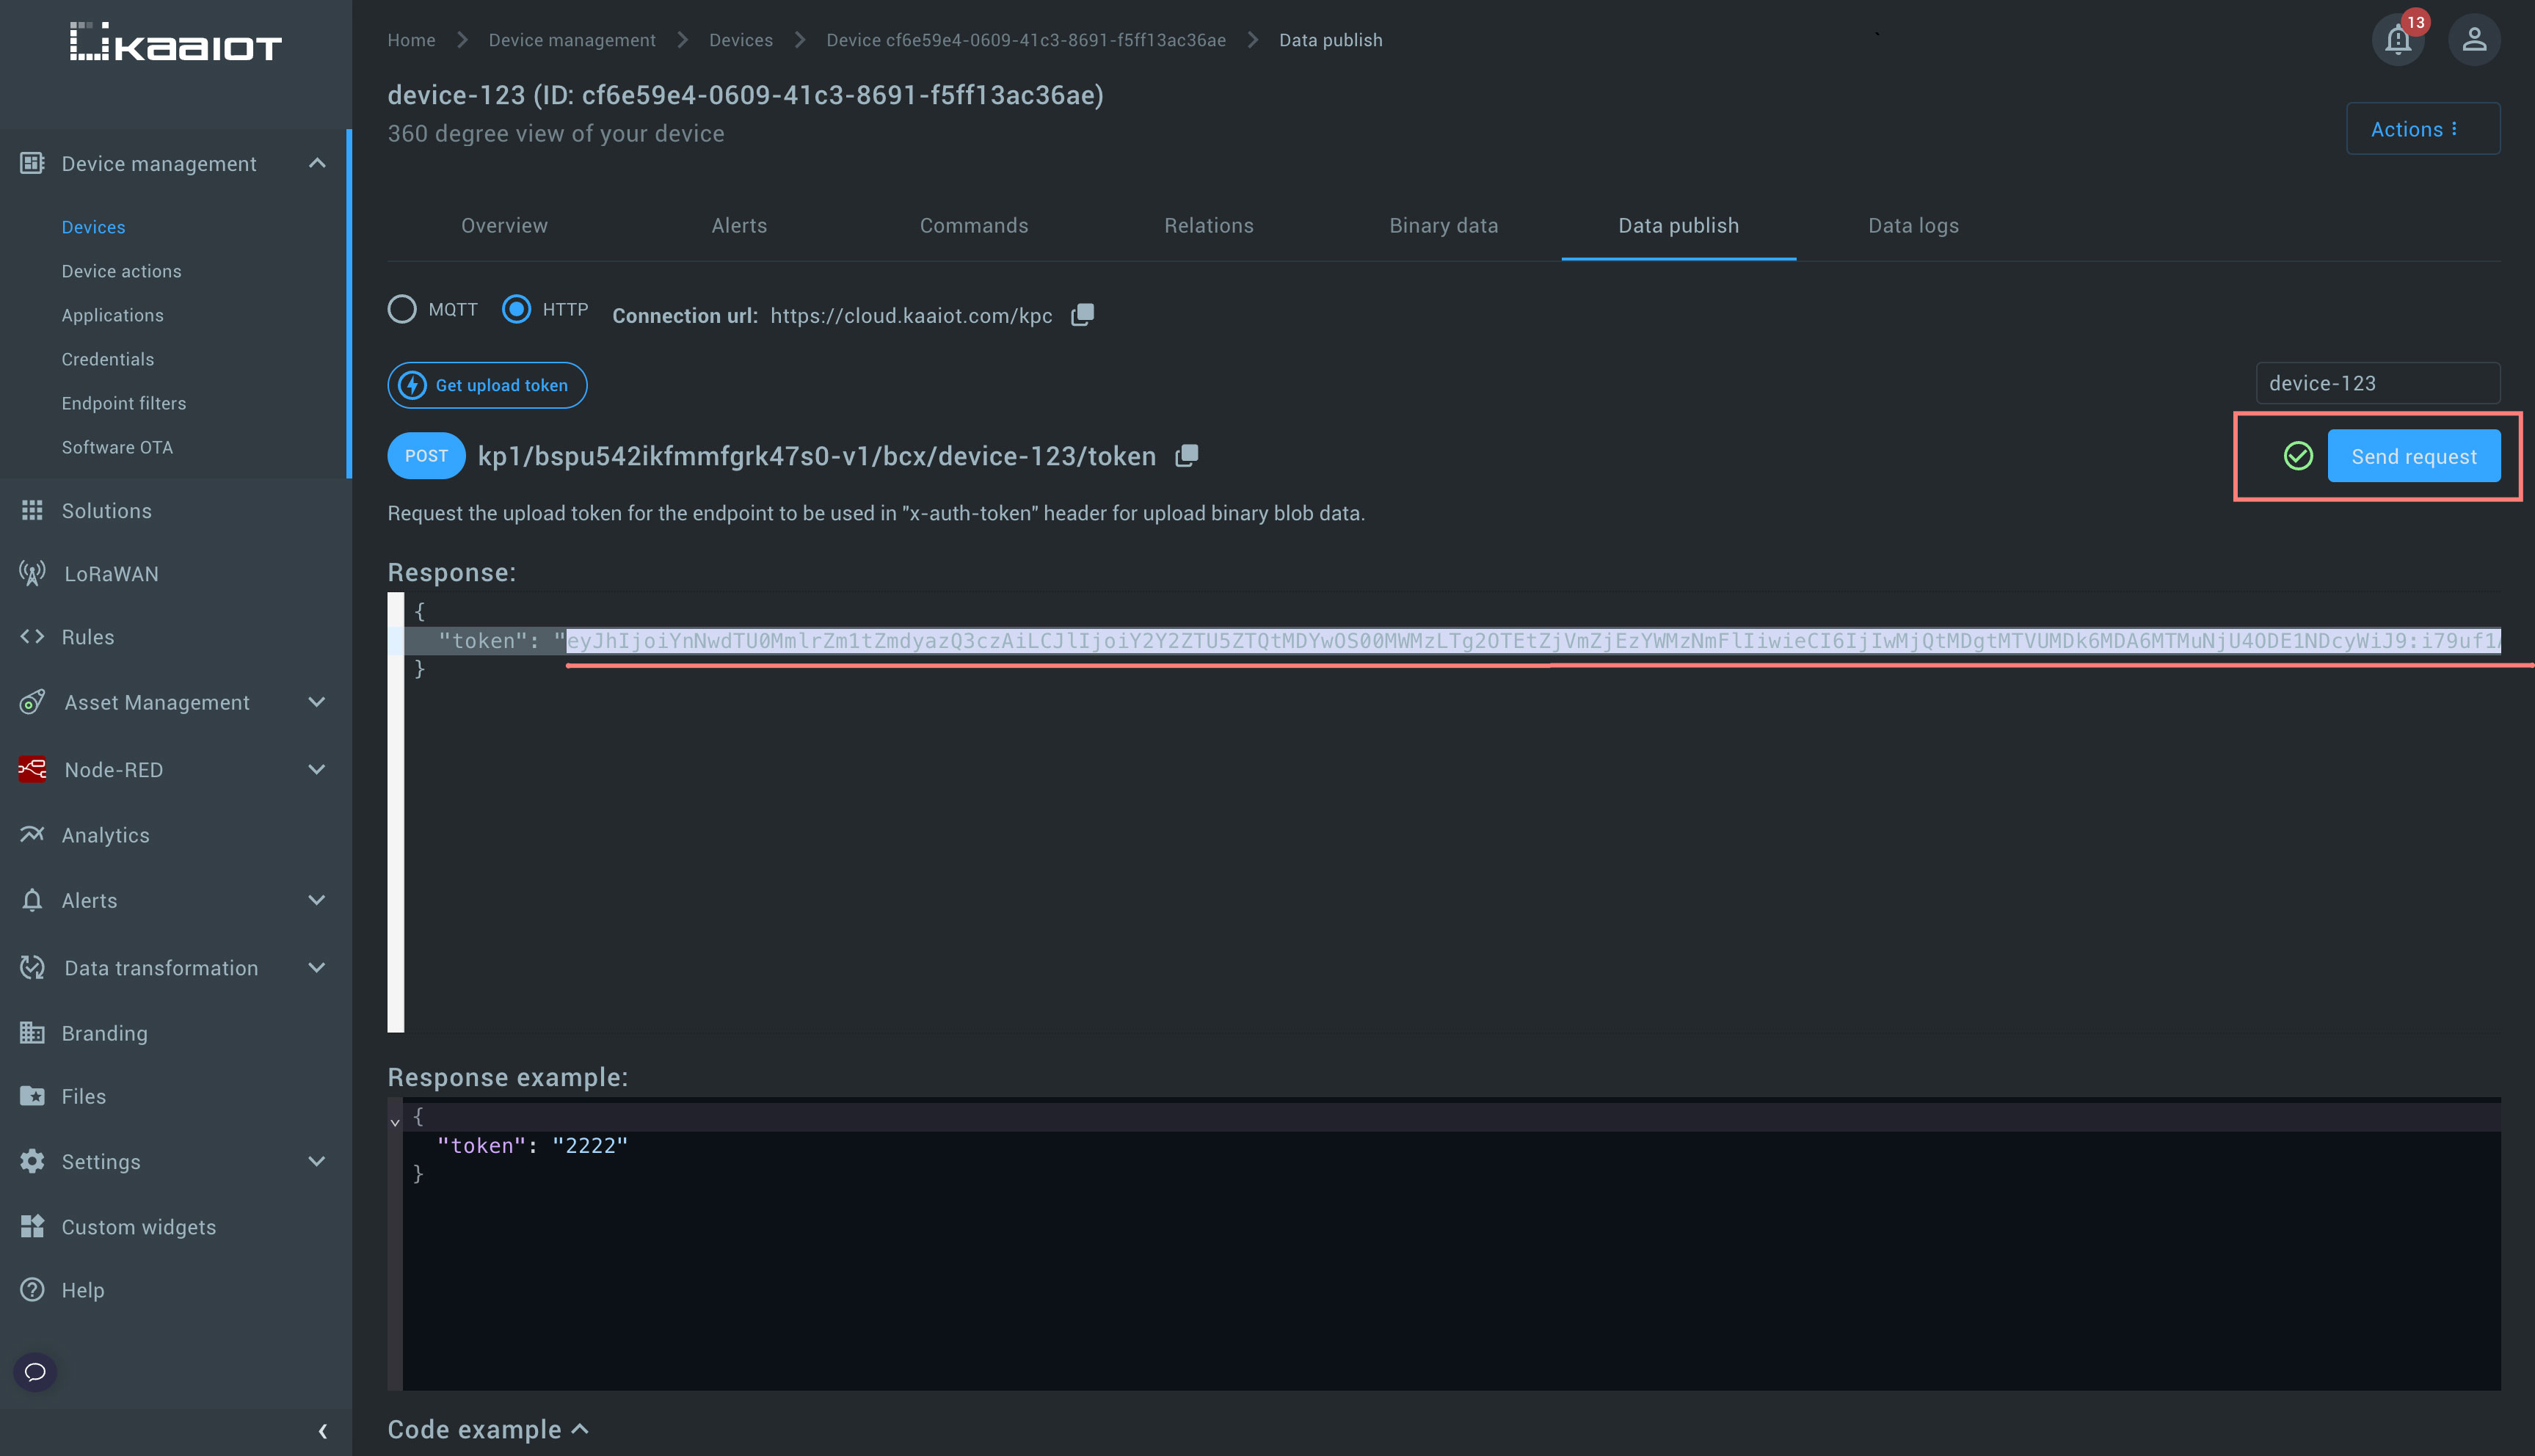Click the Settings gear icon
The image size is (2535, 1456).
tap(32, 1161)
